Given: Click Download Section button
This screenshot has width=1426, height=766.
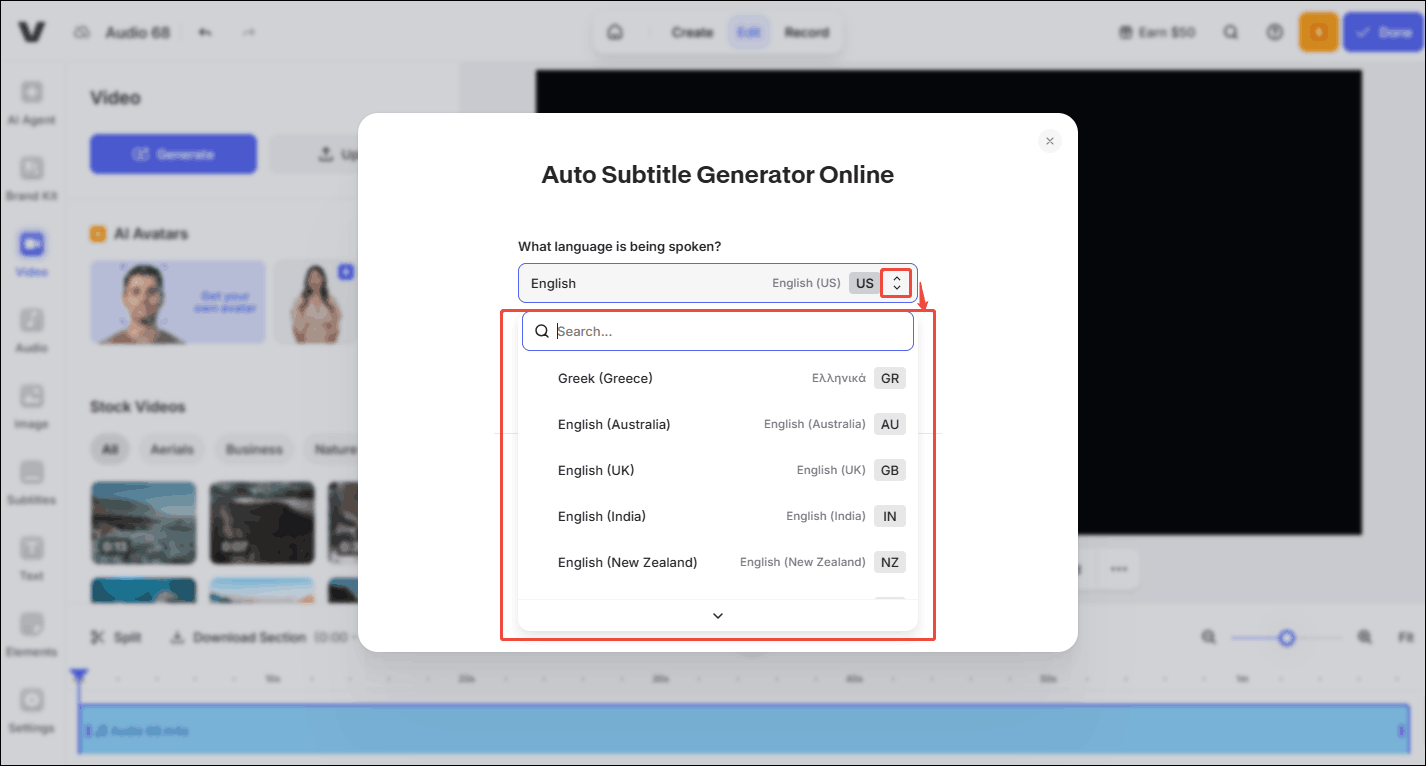Looking at the screenshot, I should pos(237,637).
